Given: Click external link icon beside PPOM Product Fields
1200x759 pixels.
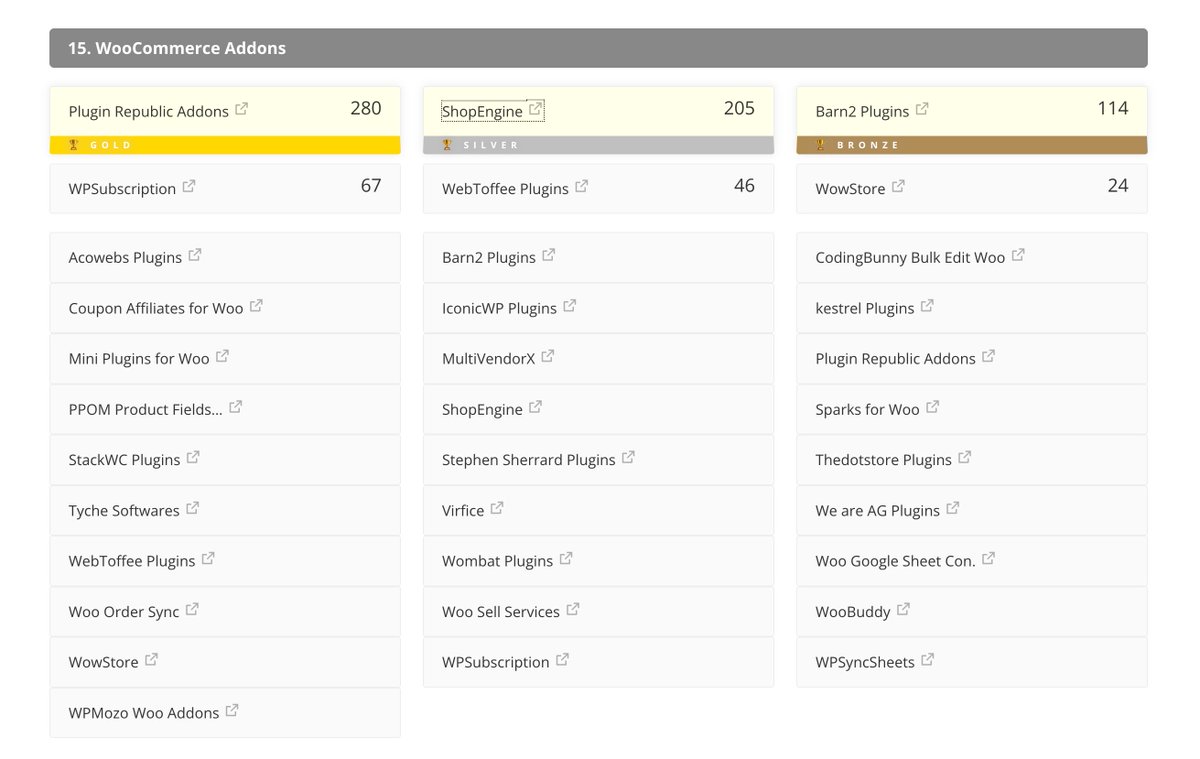Looking at the screenshot, I should pyautogui.click(x=235, y=408).
